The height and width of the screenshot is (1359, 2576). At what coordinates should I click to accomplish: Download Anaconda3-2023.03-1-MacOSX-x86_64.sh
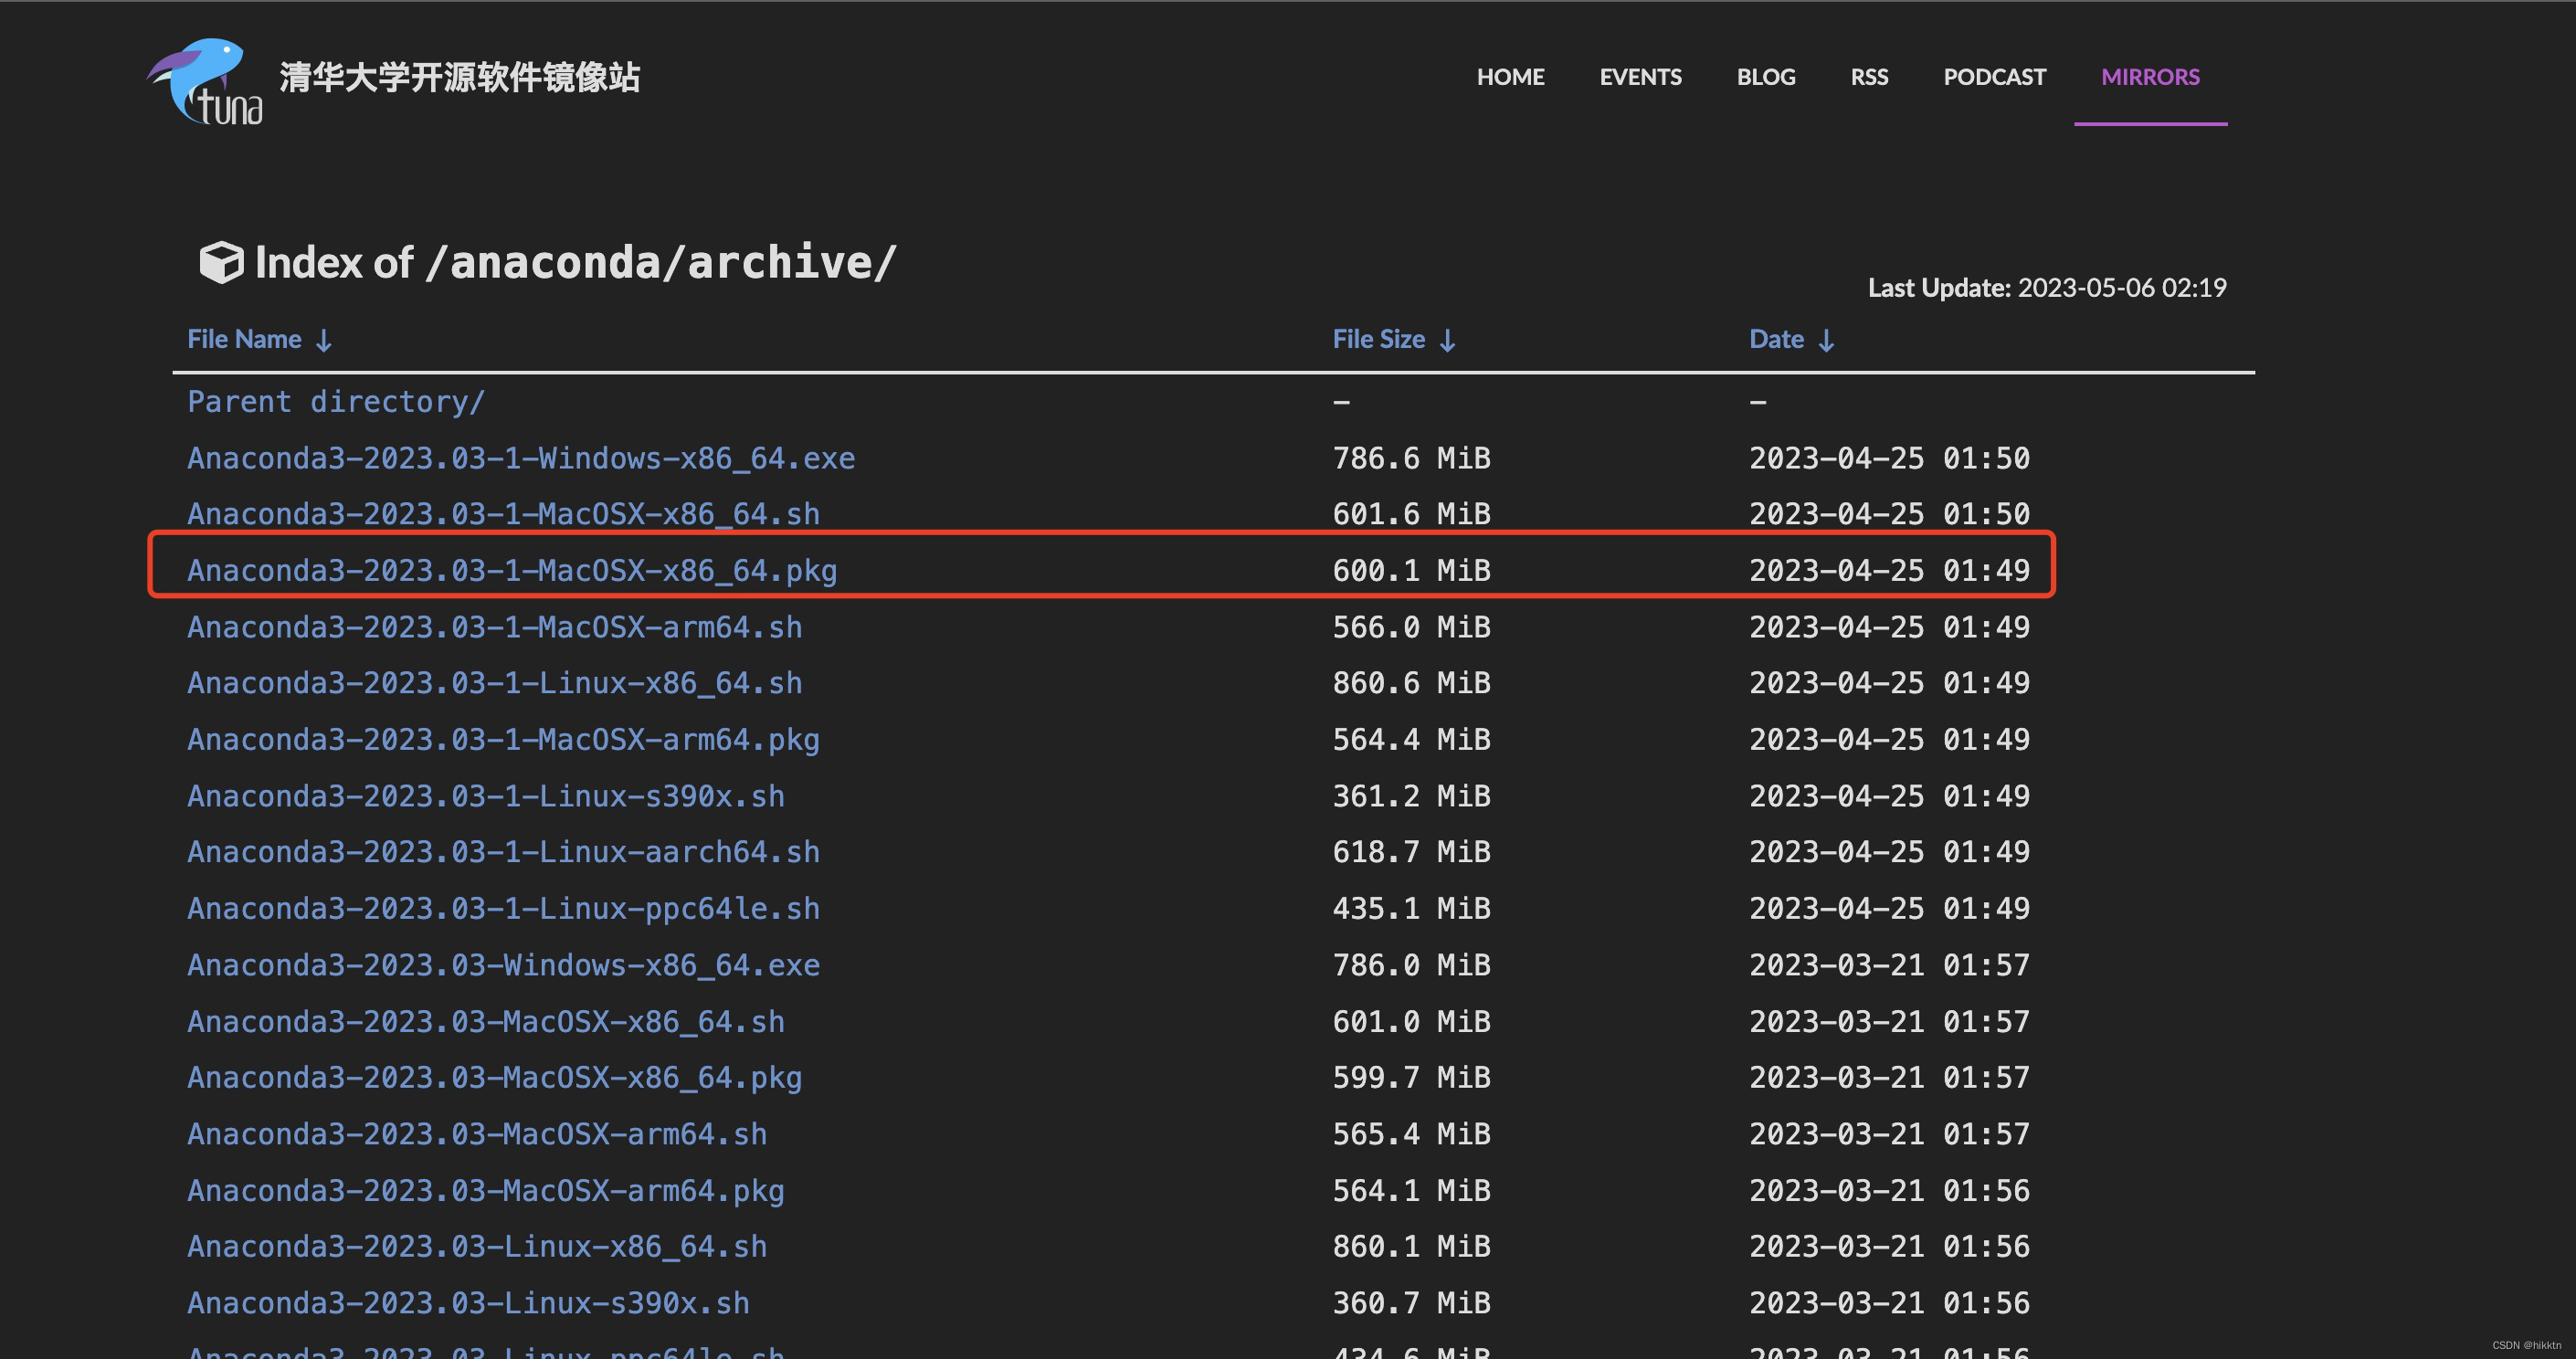(503, 514)
